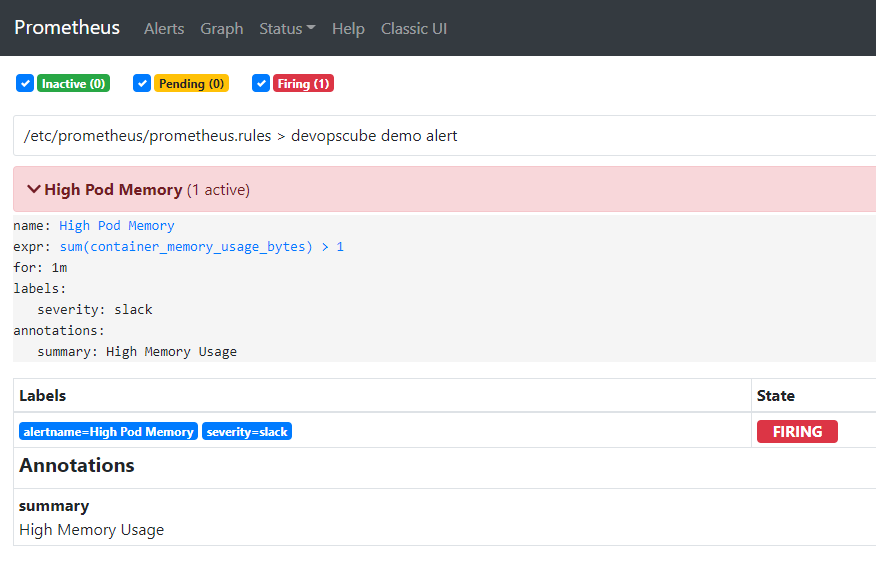Screen dimensions: 876x586
Task: Click the State column header
Action: (775, 396)
